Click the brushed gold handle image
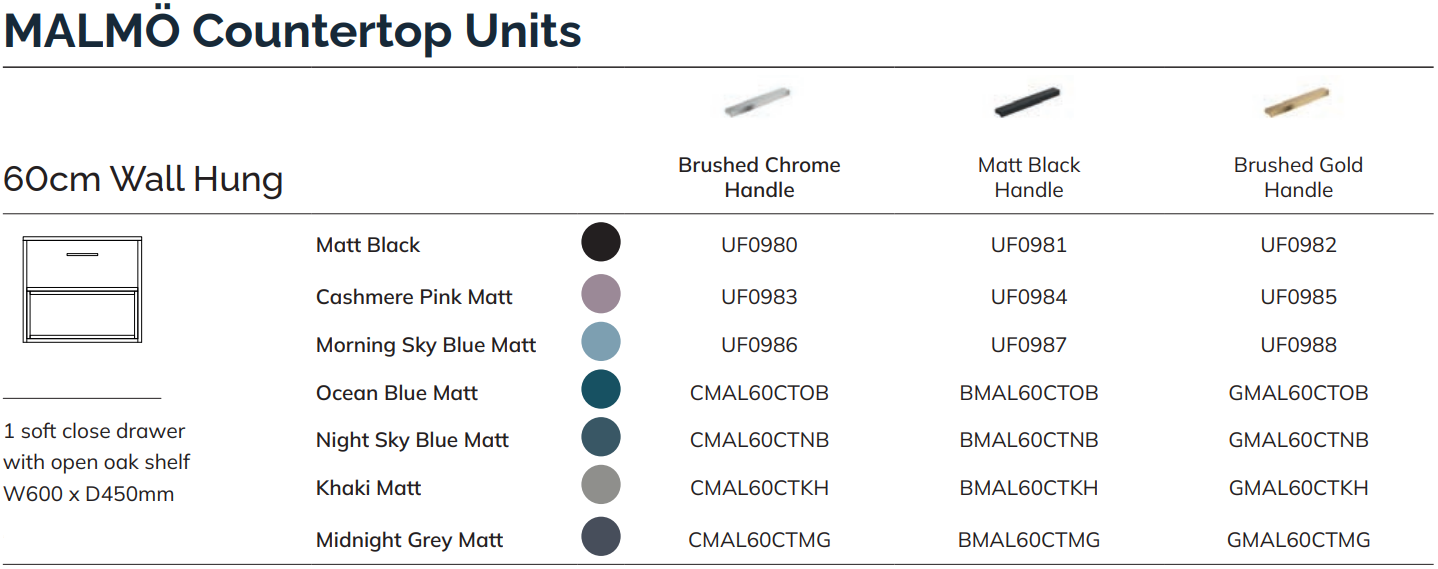Screen dimensions: 1438x569 click(x=1297, y=102)
